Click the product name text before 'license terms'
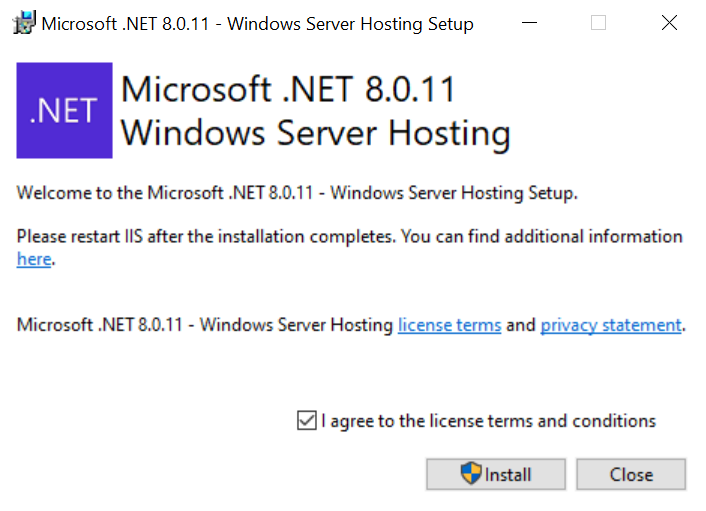Viewport: 706px width, 511px height. tap(205, 325)
